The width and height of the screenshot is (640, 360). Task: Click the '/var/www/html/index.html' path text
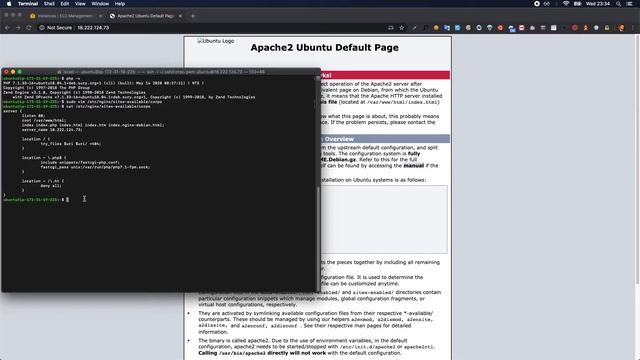click(403, 102)
